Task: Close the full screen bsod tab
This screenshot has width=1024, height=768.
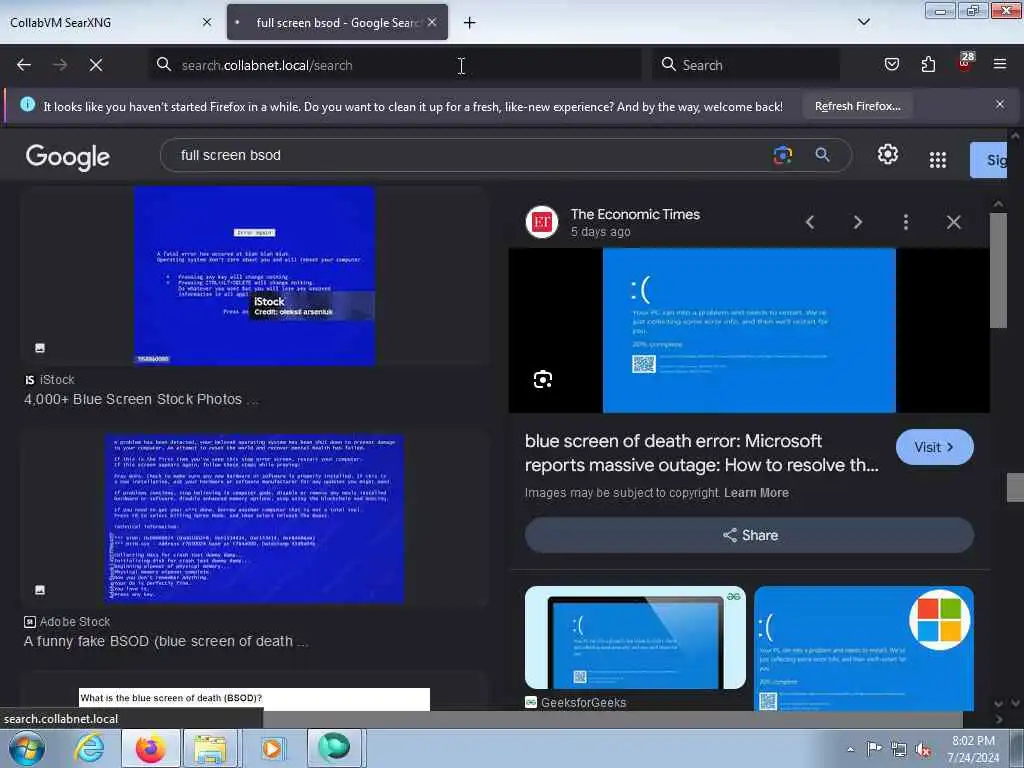Action: (x=432, y=22)
